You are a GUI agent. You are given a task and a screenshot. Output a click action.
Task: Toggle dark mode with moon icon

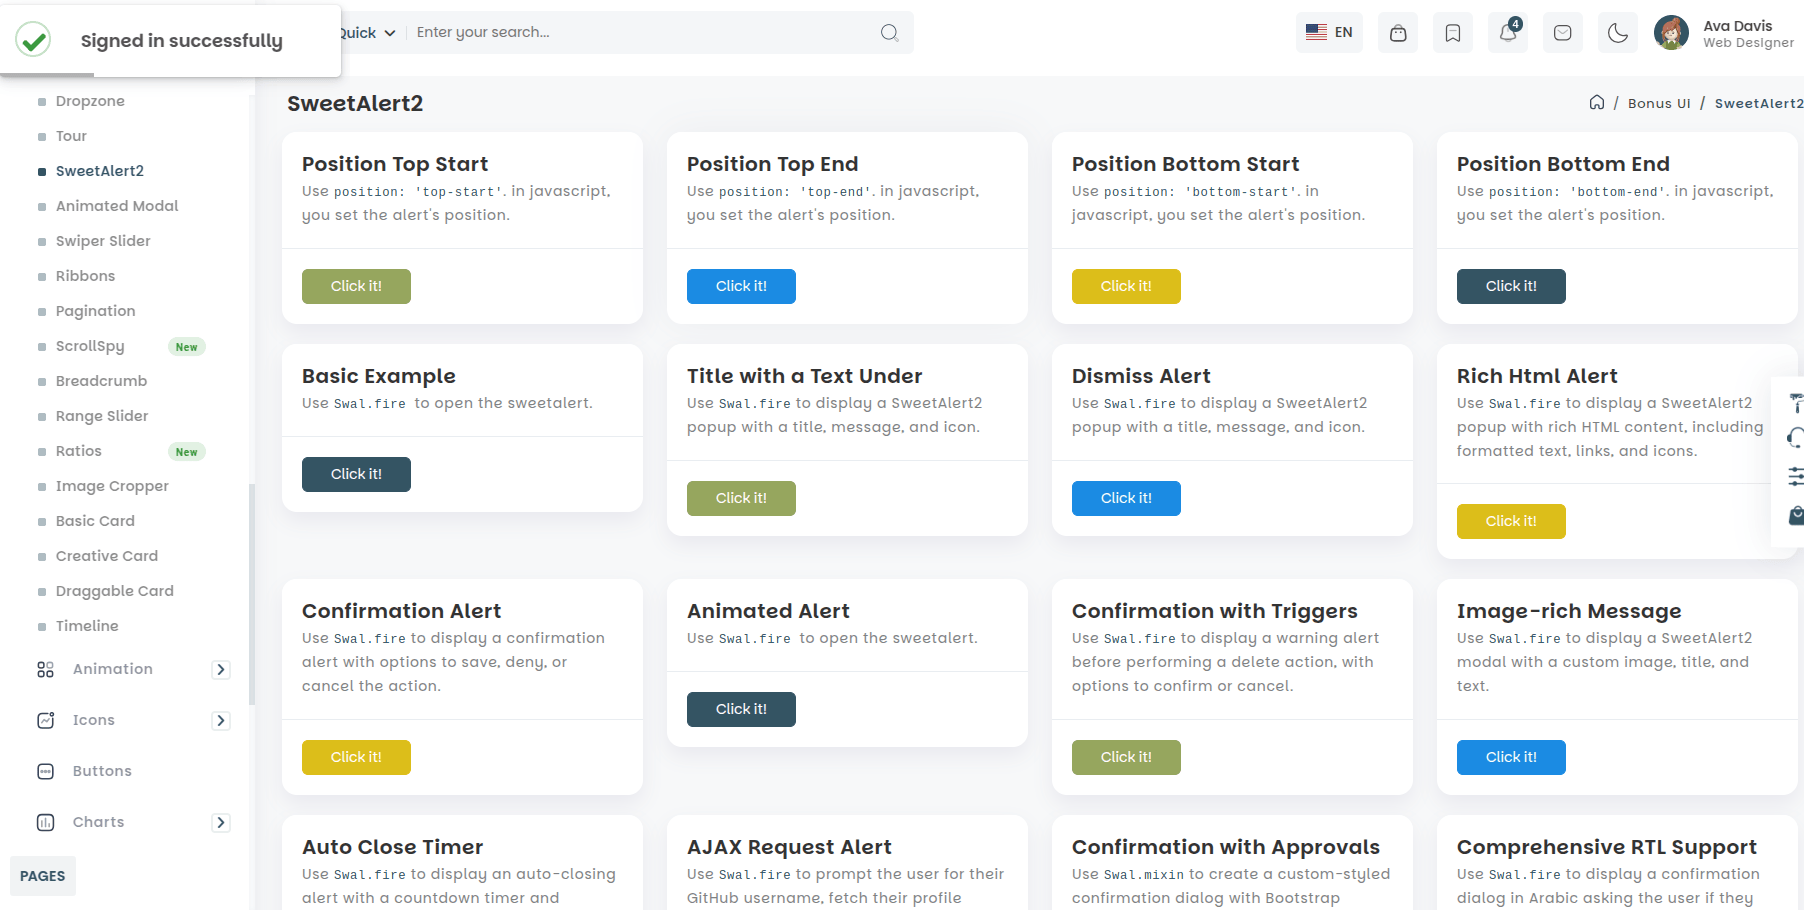pyautogui.click(x=1617, y=33)
